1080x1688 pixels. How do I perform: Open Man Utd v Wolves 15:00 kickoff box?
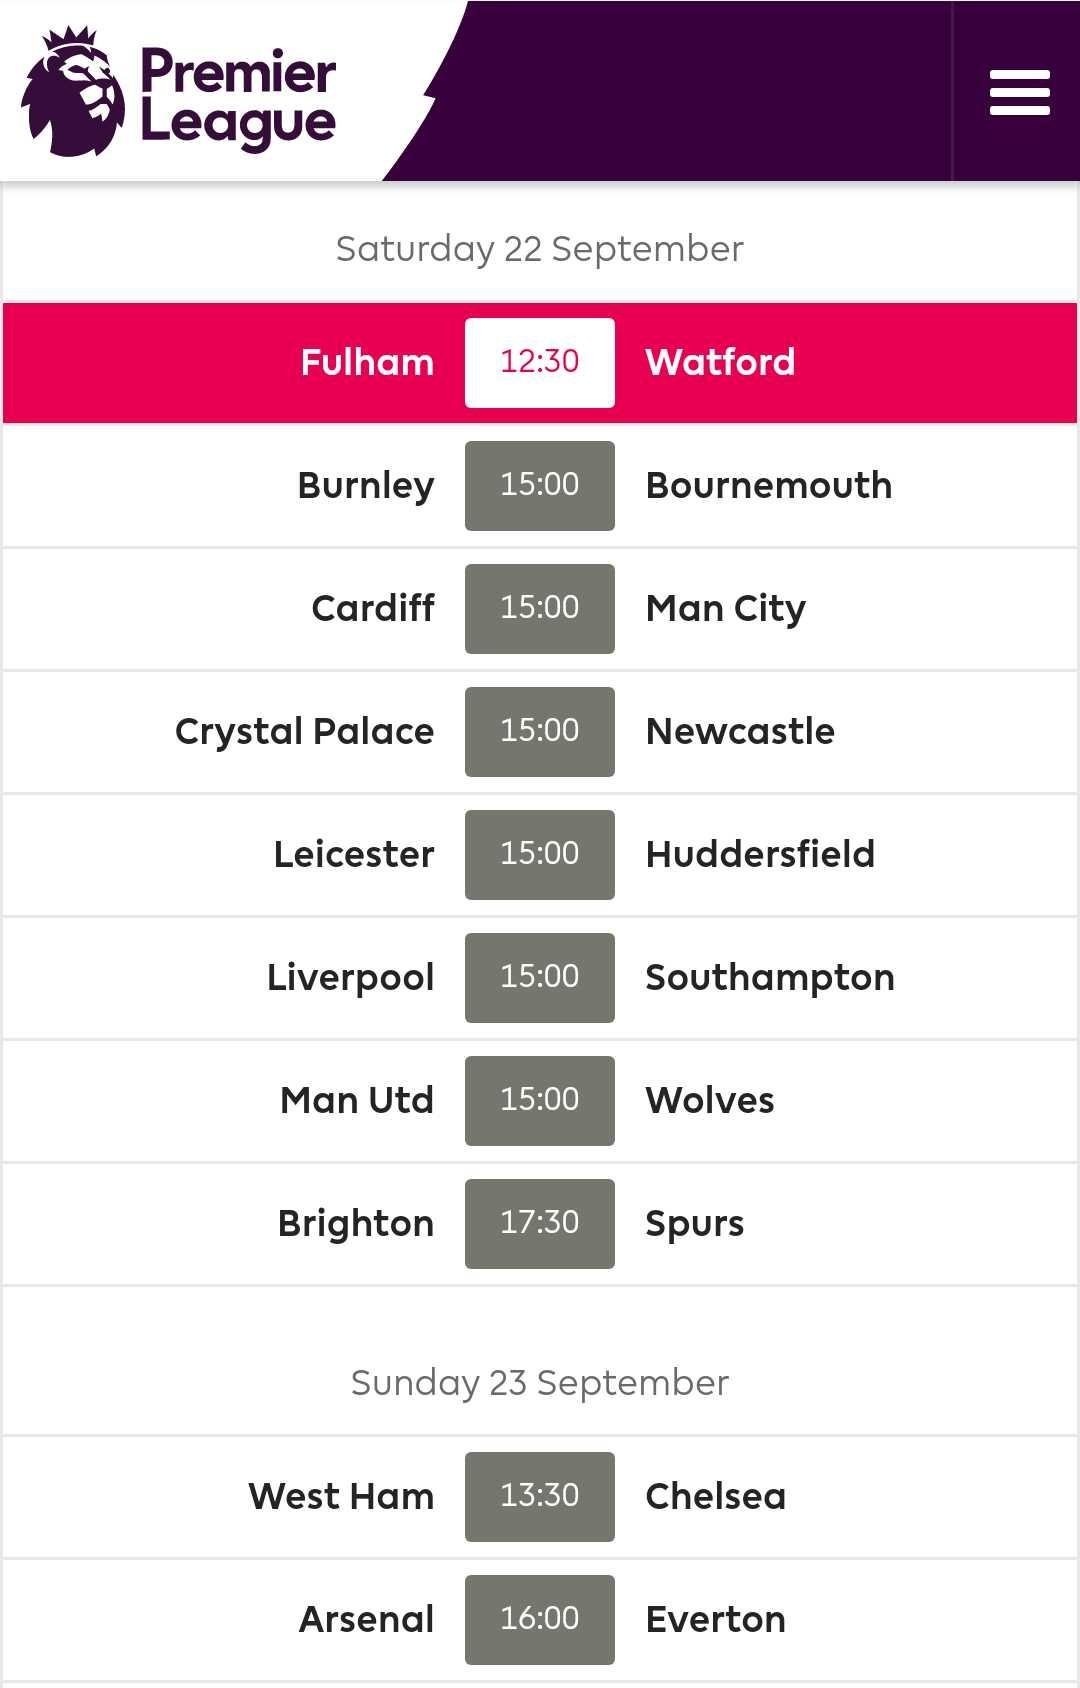(x=539, y=1100)
